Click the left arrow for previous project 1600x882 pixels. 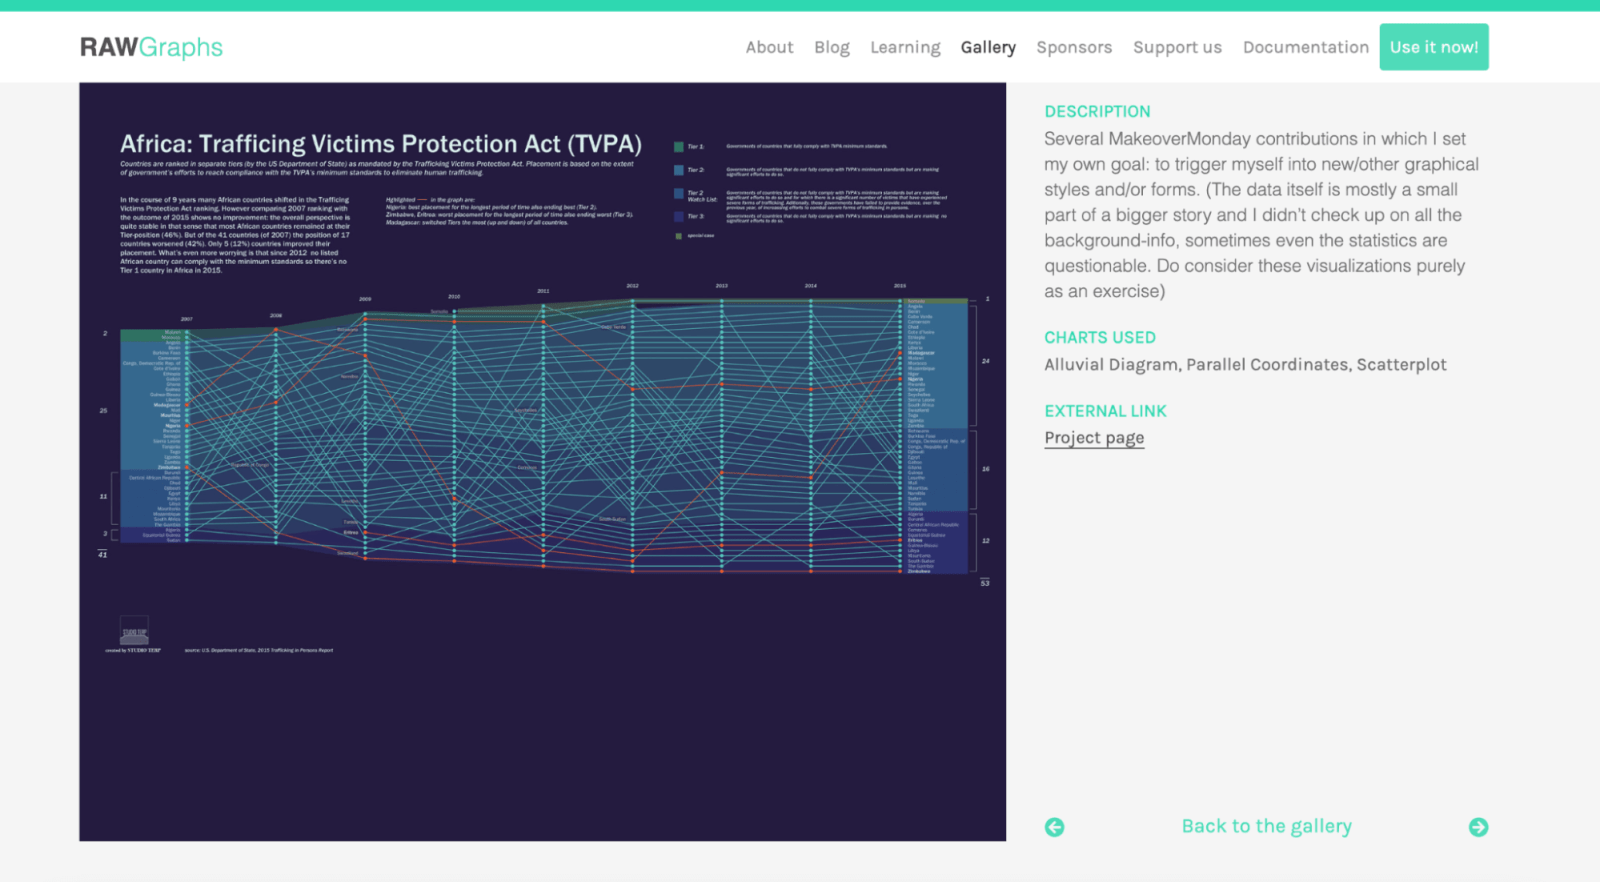click(1054, 827)
